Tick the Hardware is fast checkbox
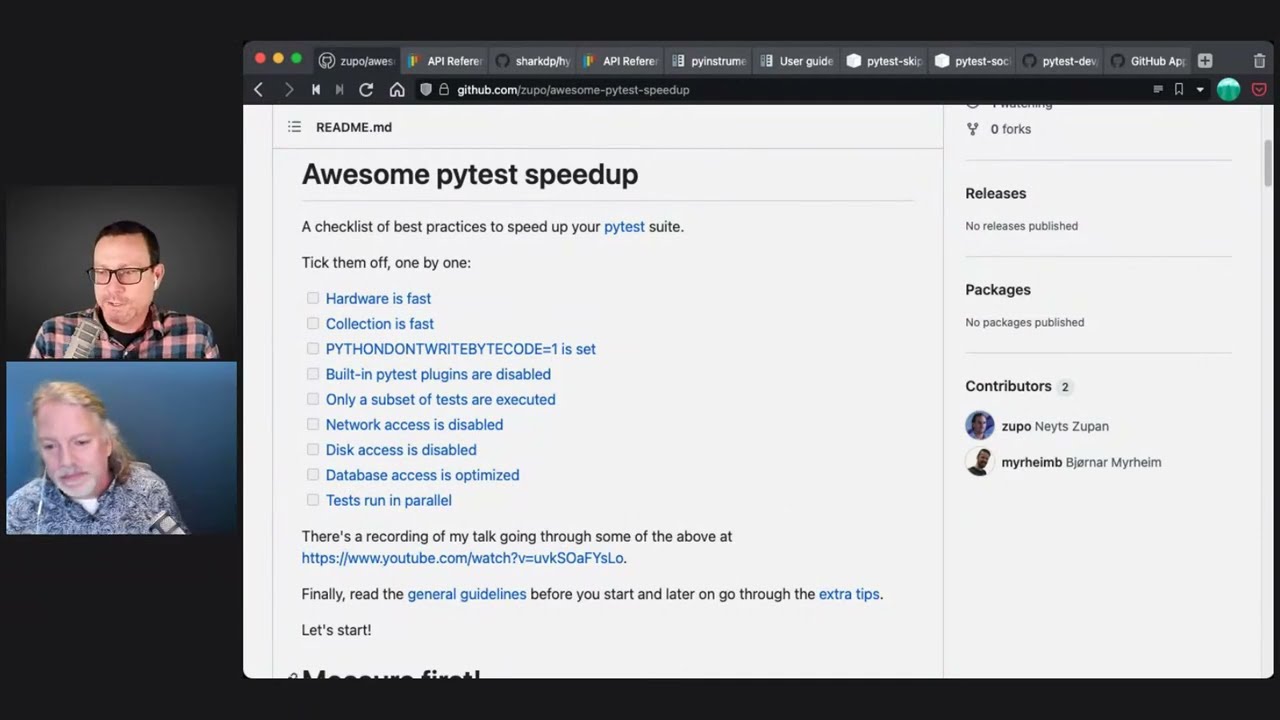This screenshot has height=720, width=1280. (313, 298)
